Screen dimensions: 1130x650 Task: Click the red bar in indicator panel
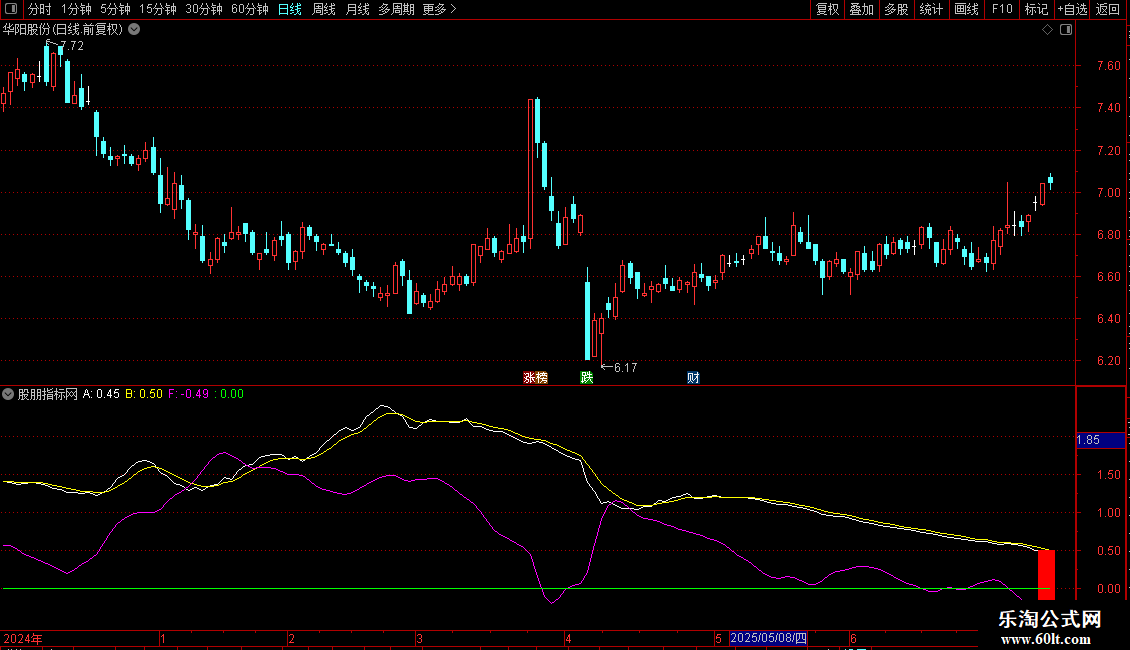[1046, 574]
